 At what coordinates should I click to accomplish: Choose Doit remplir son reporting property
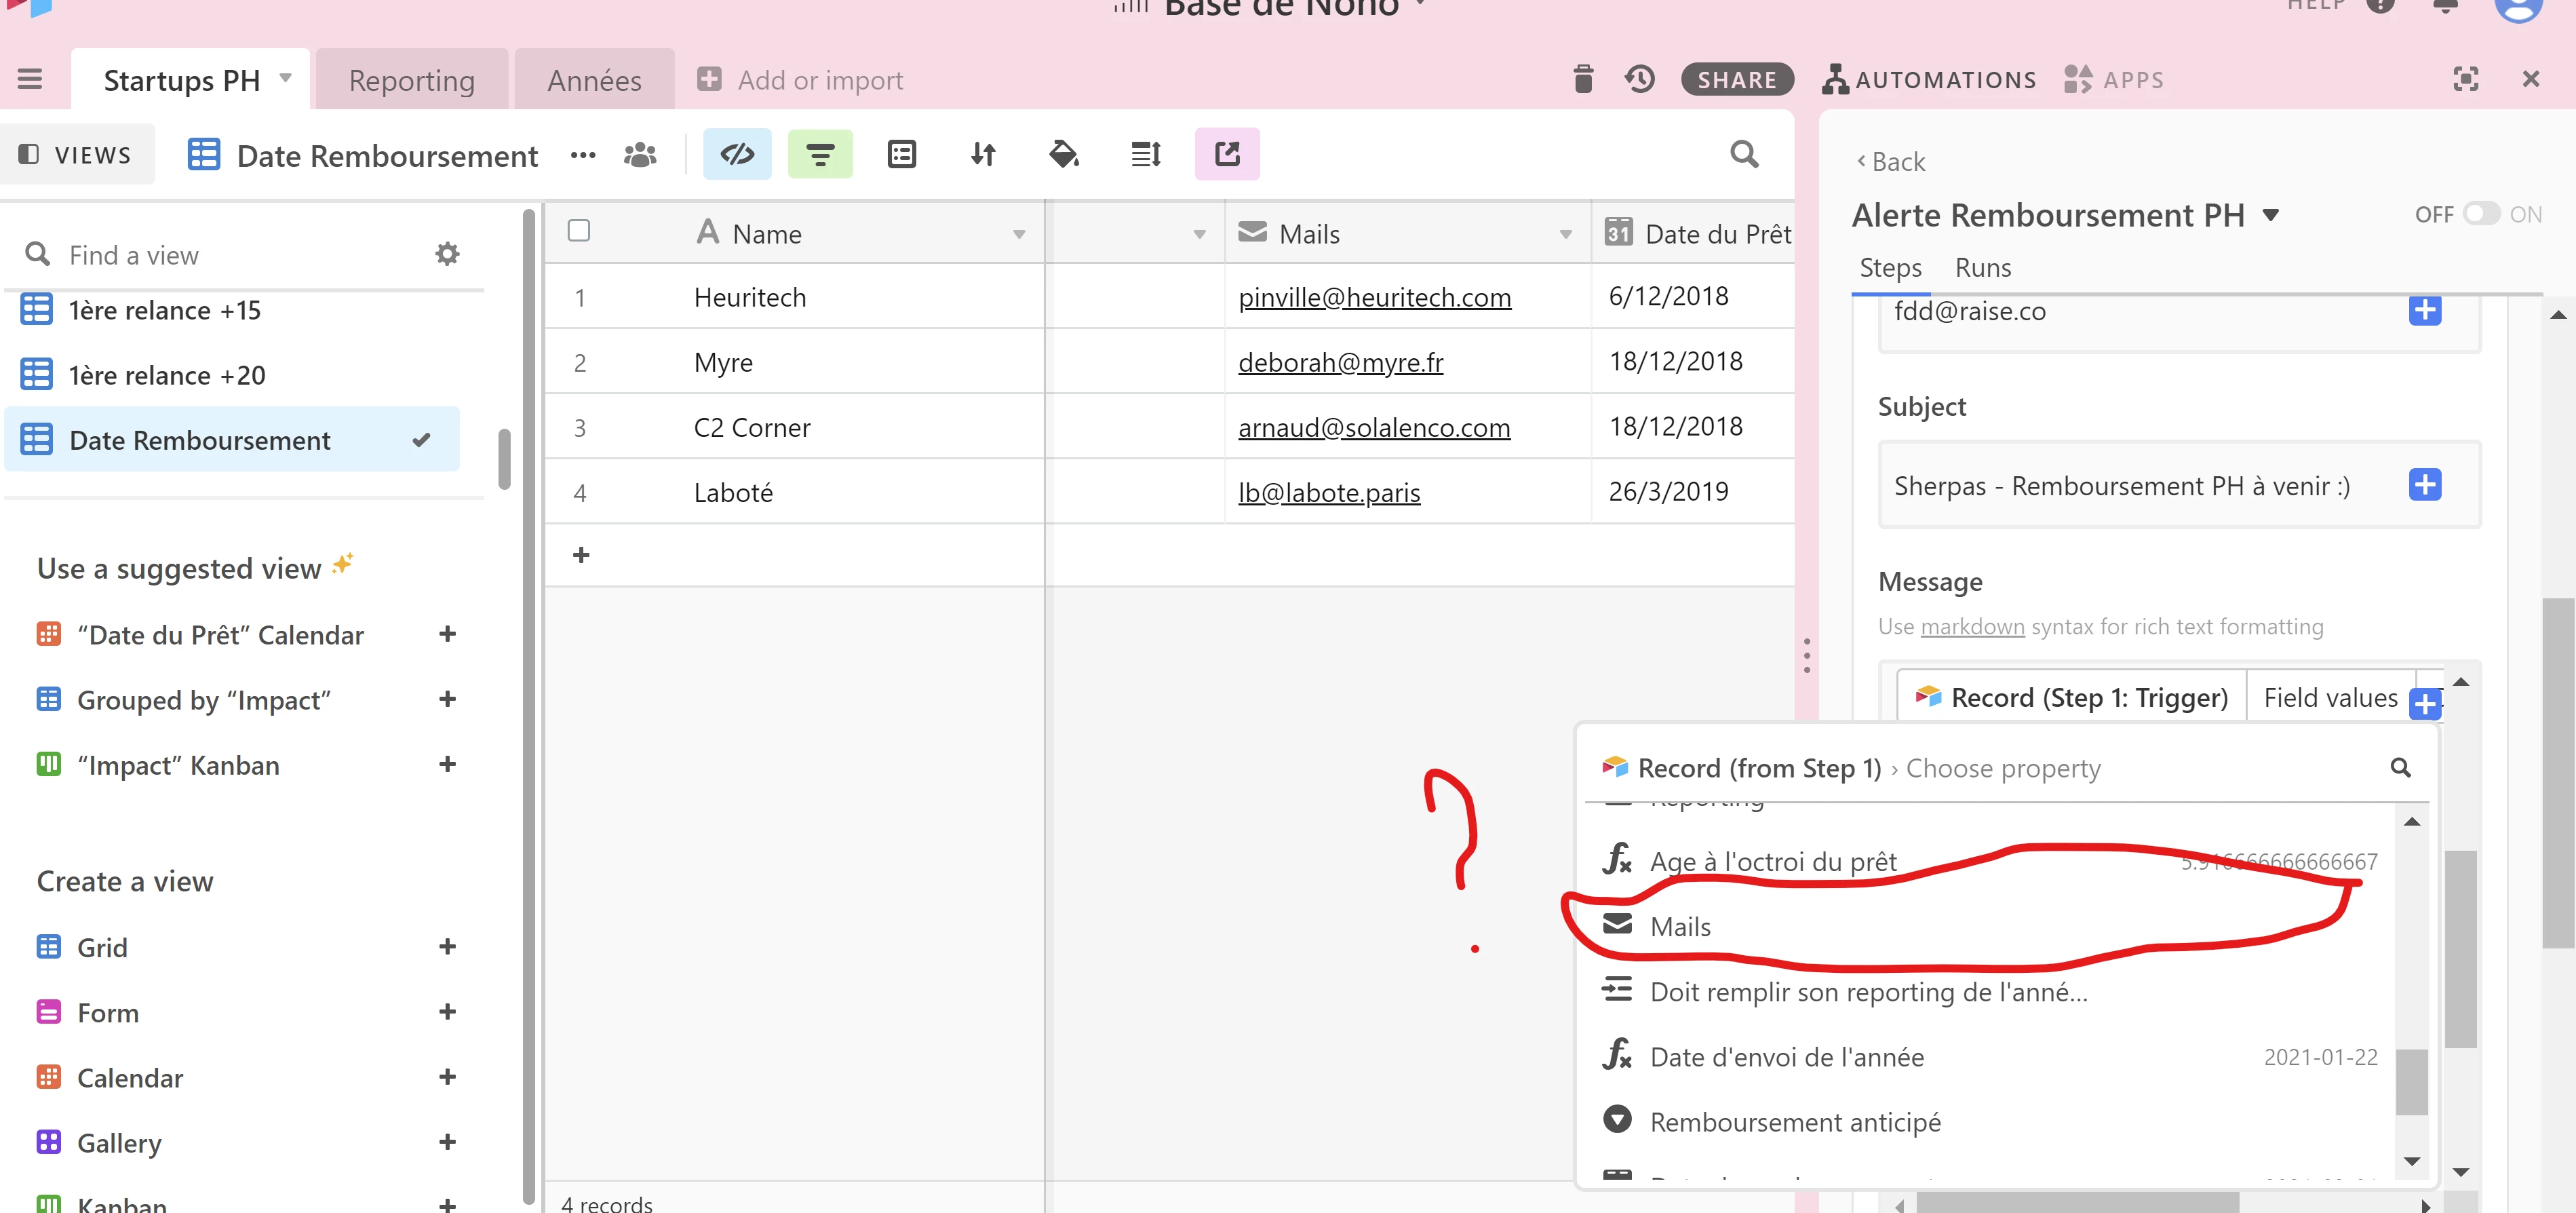(x=1990, y=992)
